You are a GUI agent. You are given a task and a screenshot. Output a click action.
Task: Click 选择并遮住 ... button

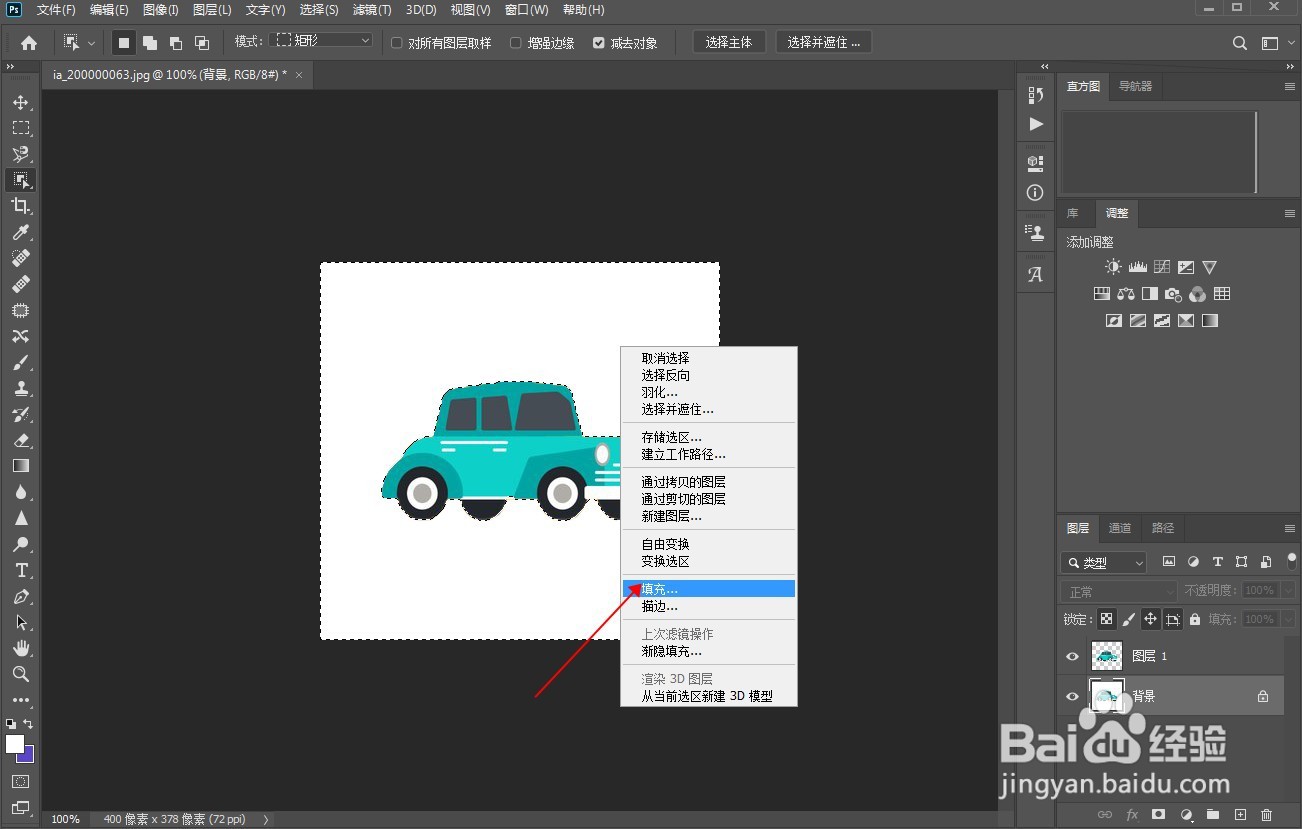point(823,42)
